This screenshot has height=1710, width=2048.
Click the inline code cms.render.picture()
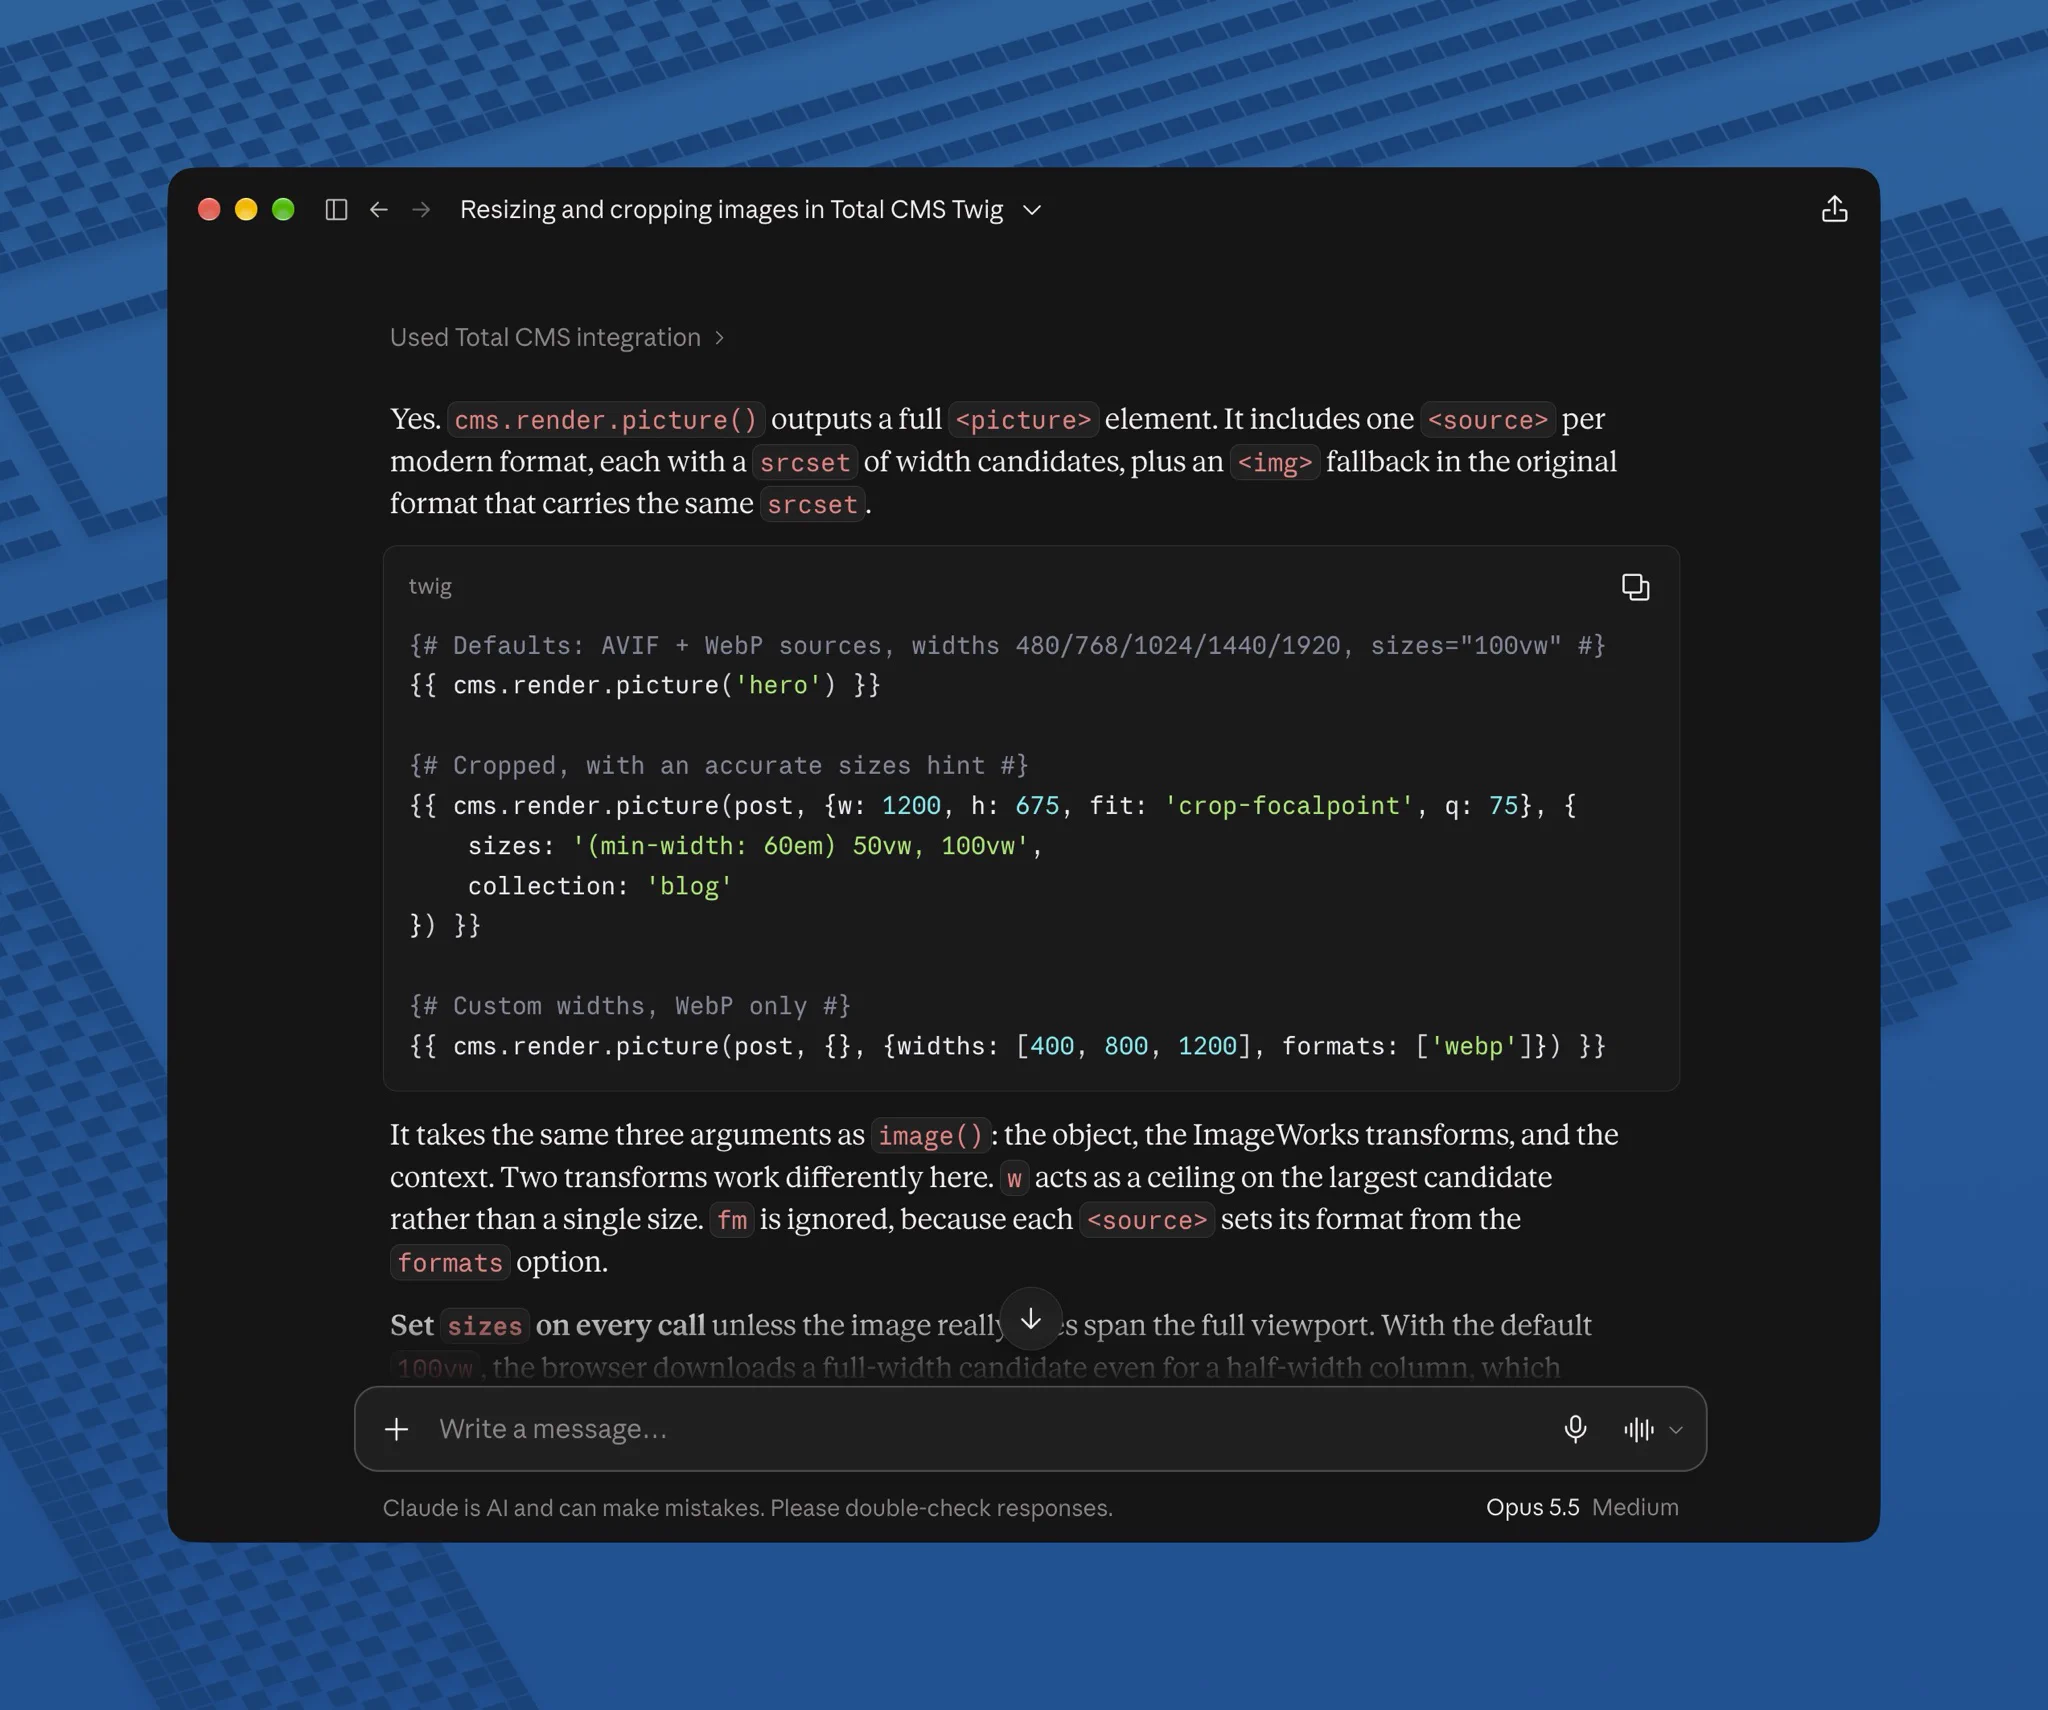[x=606, y=419]
